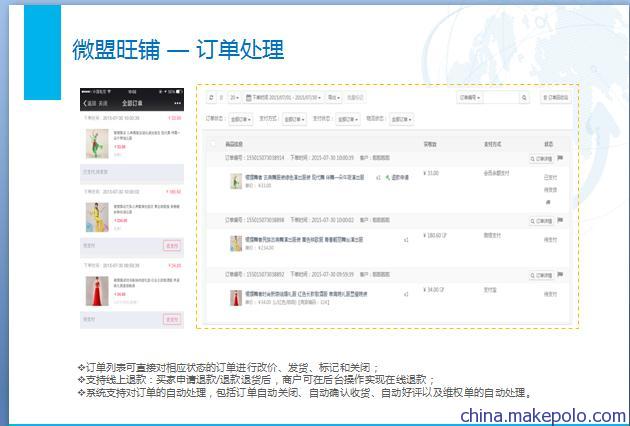Tap the red dress image in phone list
The height and width of the screenshot is (426, 630).
97,291
